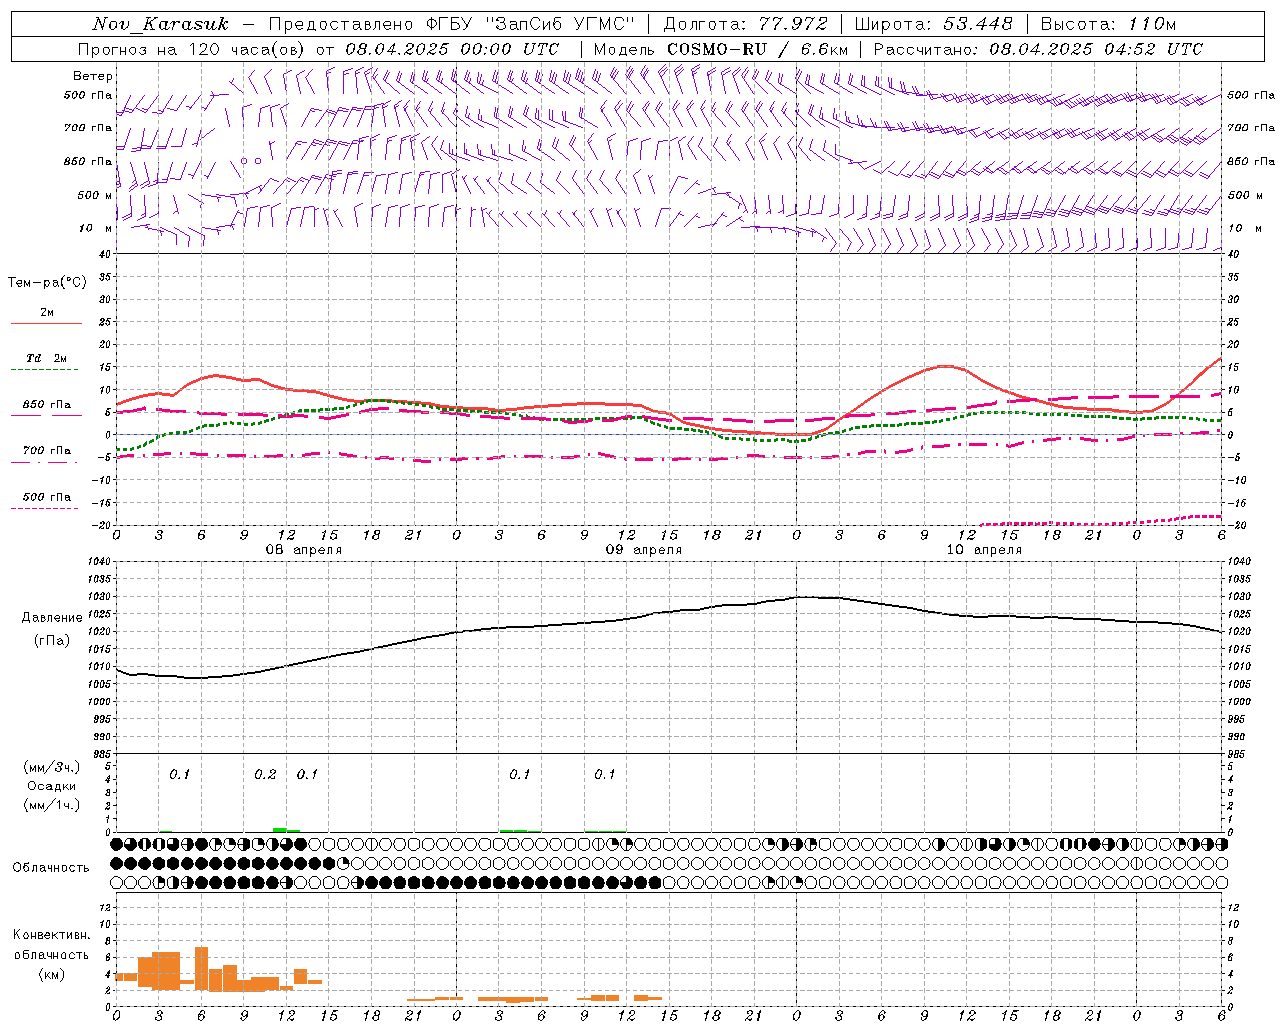Image resolution: width=1280 pixels, height=1024 pixels.
Task: Click the Высота: 110м value
Action: (x=1109, y=24)
